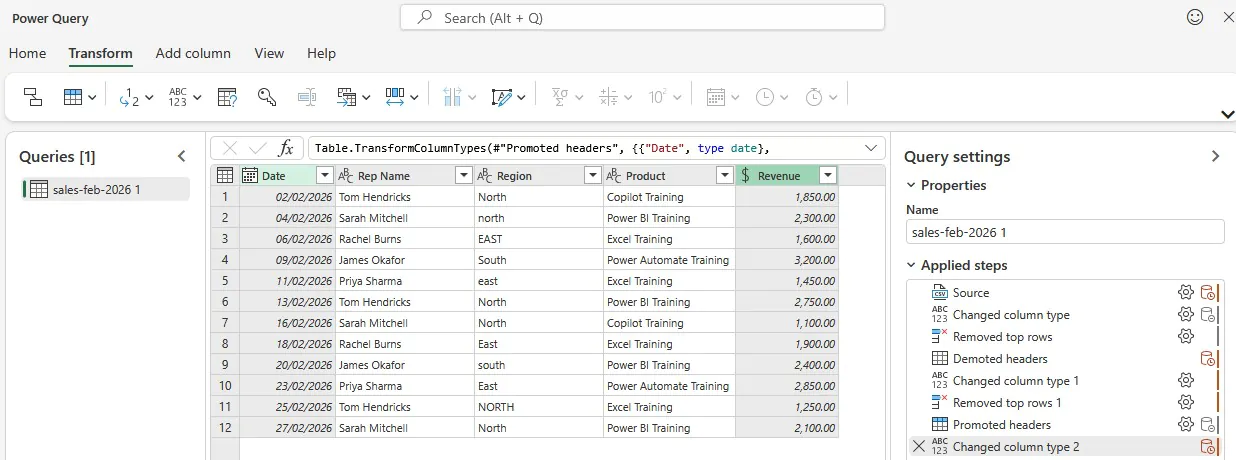Click the Standard arithmetic operations icon
1236x460 pixels.
(609, 97)
